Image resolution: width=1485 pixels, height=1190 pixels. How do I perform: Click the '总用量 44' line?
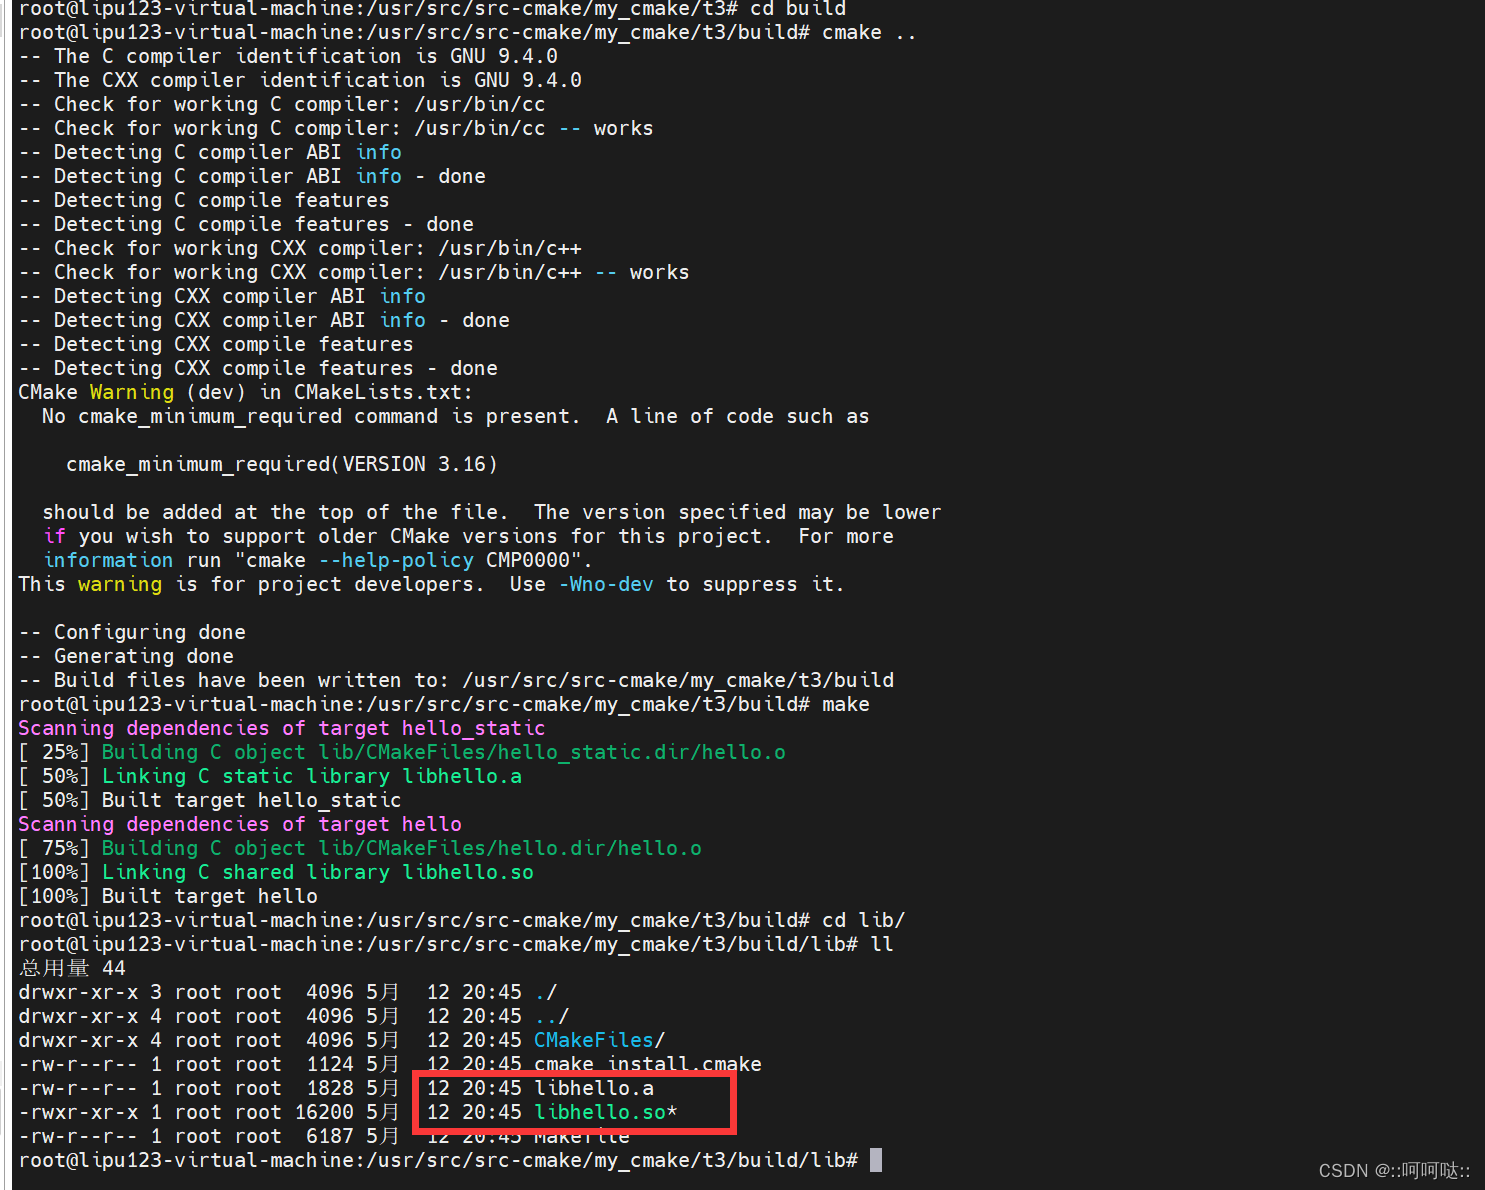(x=72, y=968)
